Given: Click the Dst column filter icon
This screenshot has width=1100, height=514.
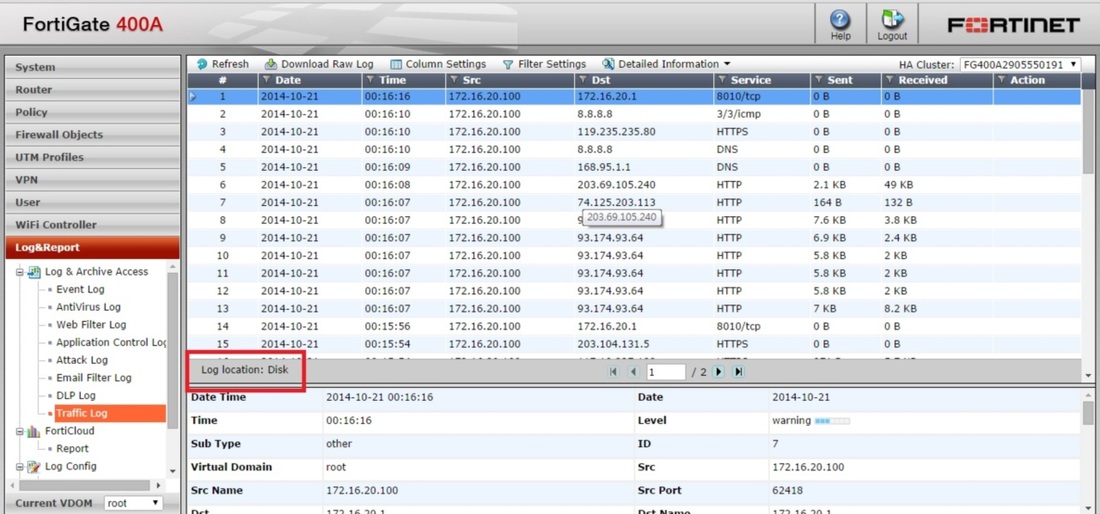Looking at the screenshot, I should 584,80.
